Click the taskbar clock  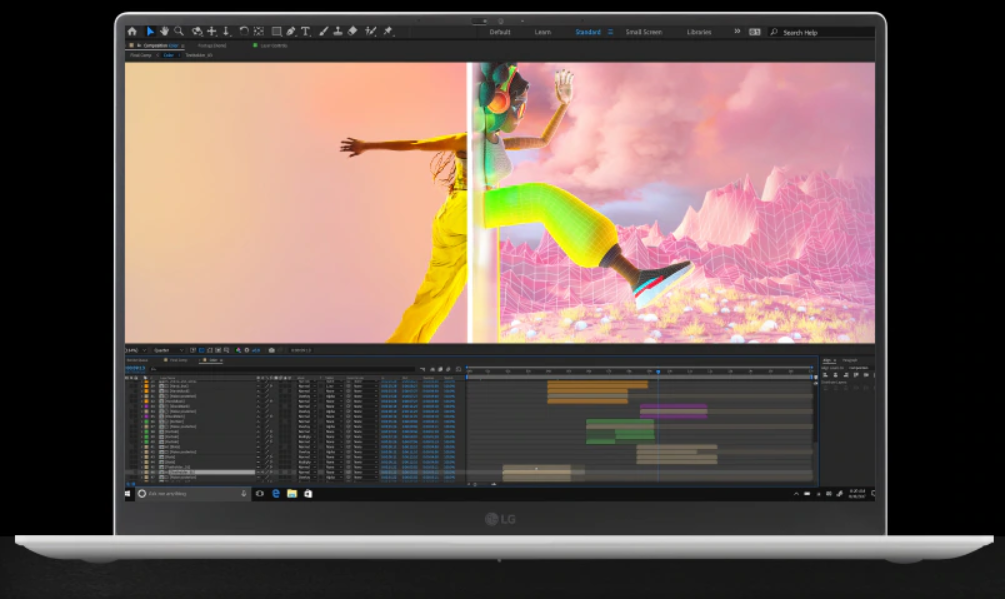857,494
